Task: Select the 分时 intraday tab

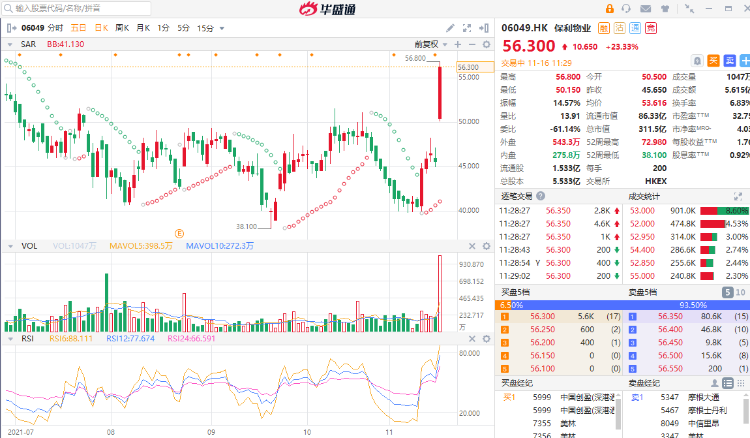Action: click(55, 28)
